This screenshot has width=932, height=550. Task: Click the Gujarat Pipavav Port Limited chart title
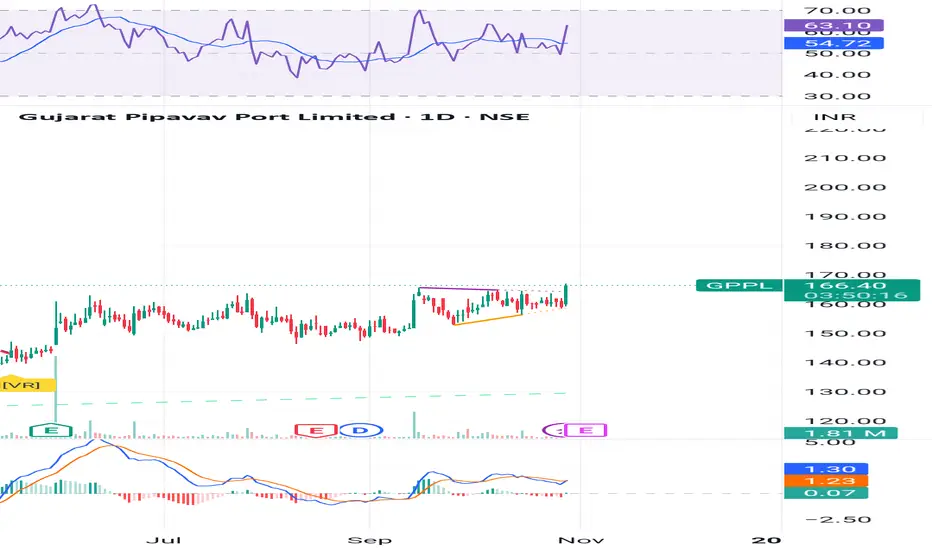point(274,117)
